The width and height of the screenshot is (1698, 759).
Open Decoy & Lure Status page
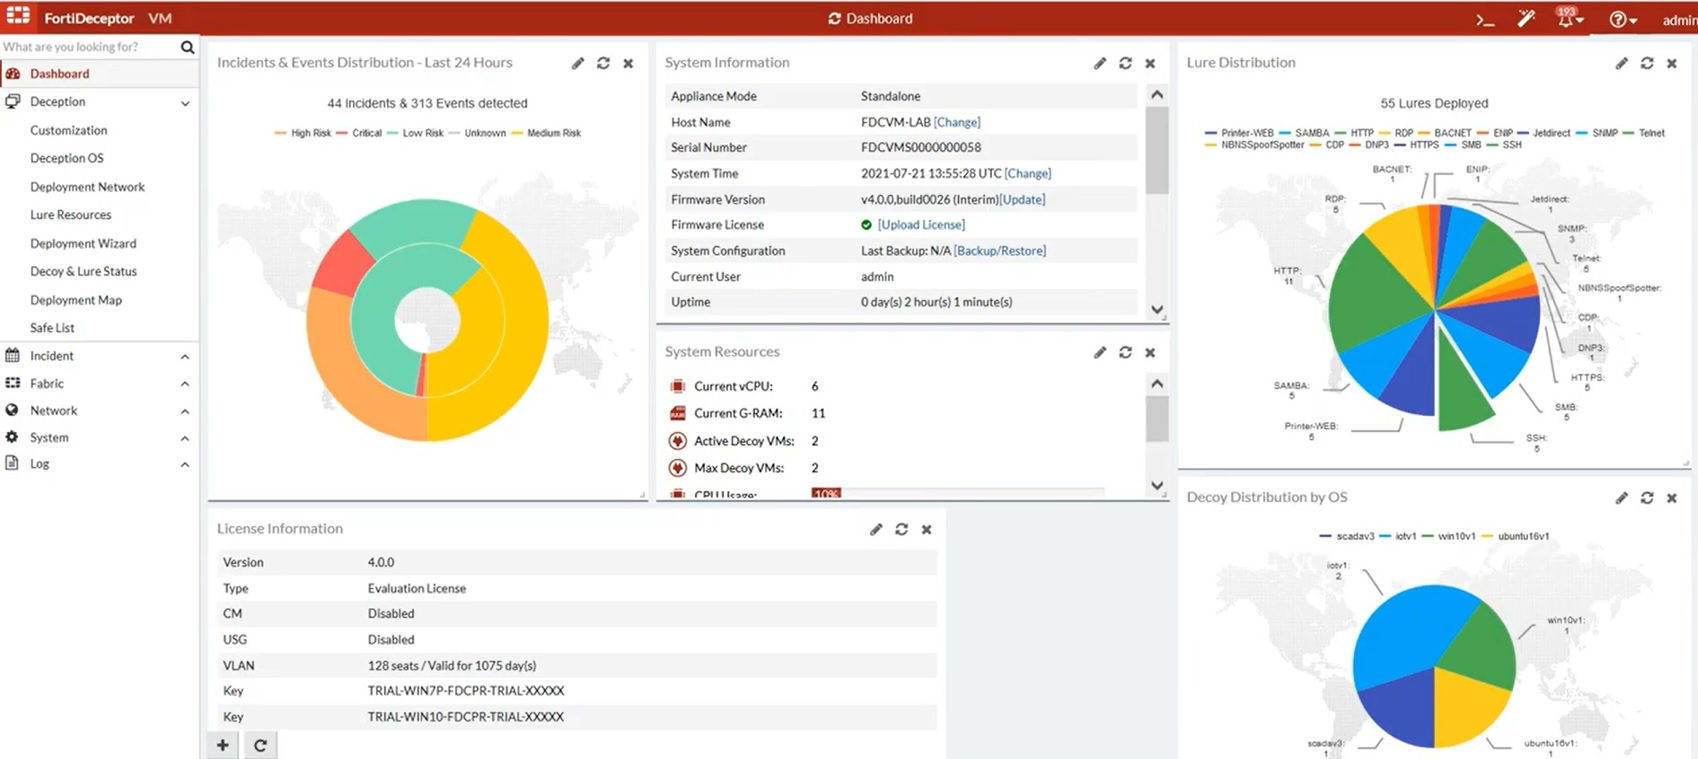click(83, 271)
